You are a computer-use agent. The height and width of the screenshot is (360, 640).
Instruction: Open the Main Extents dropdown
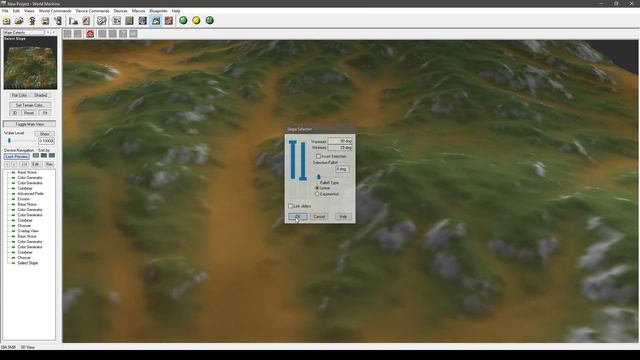pyautogui.click(x=24, y=32)
